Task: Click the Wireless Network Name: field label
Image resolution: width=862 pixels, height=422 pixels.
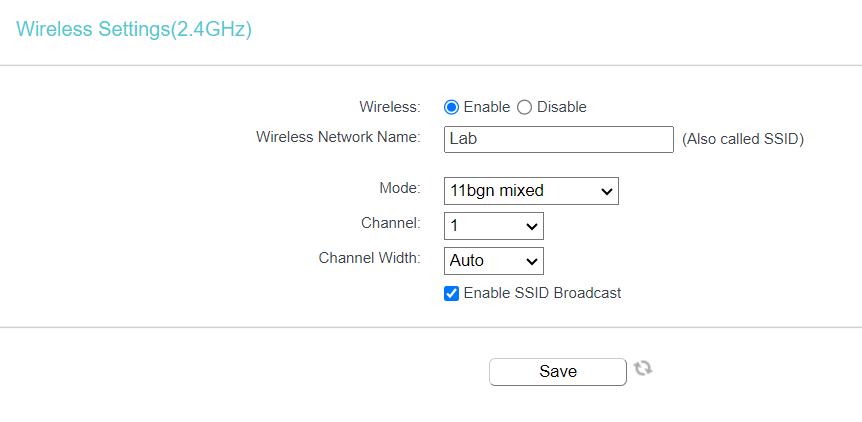Action: pos(338,137)
